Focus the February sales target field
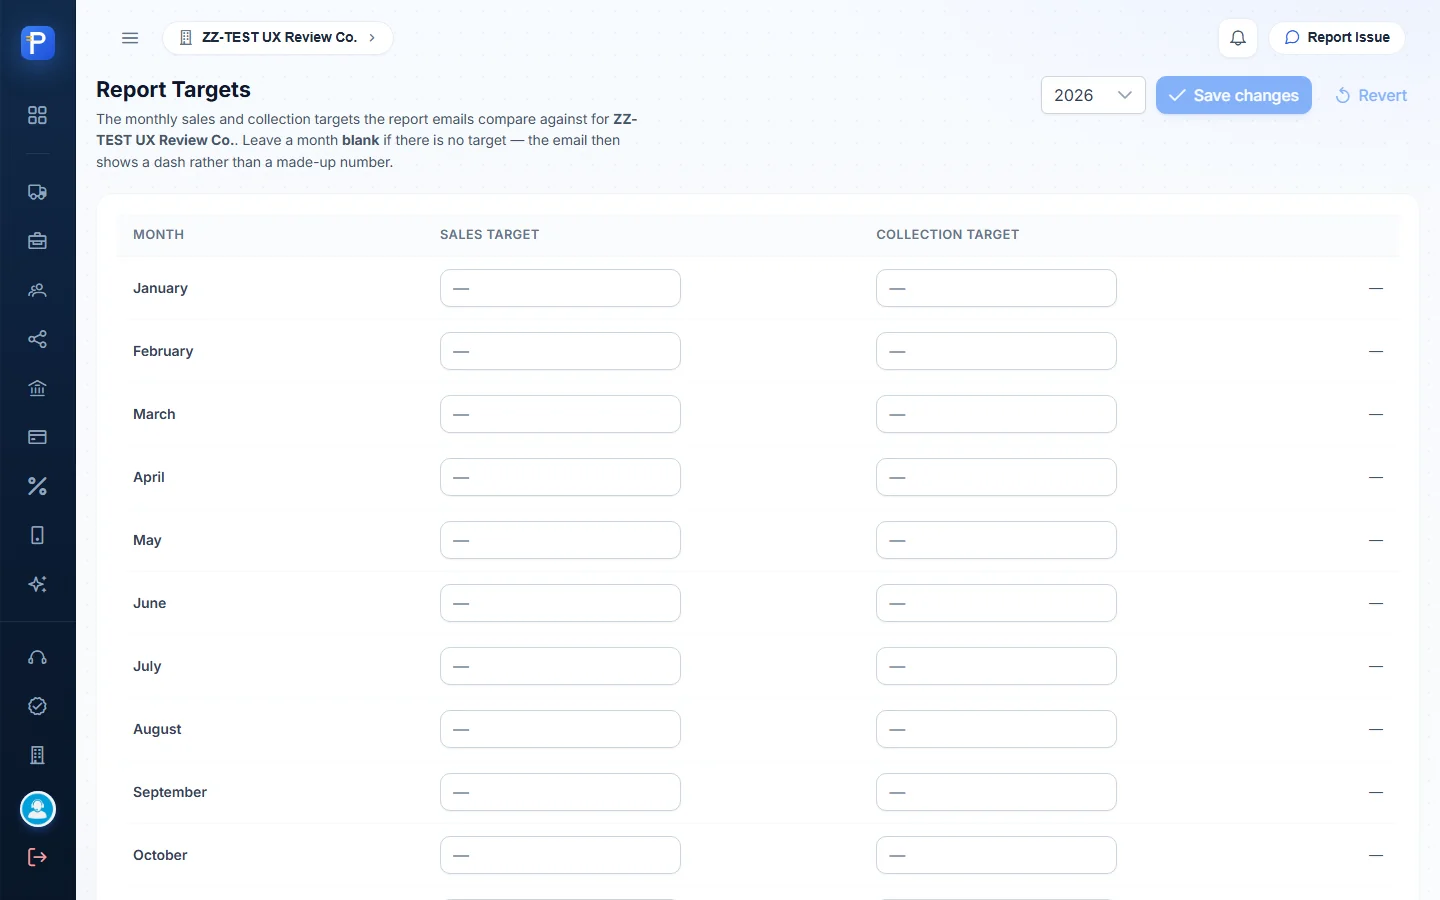Viewport: 1440px width, 900px height. (560, 351)
